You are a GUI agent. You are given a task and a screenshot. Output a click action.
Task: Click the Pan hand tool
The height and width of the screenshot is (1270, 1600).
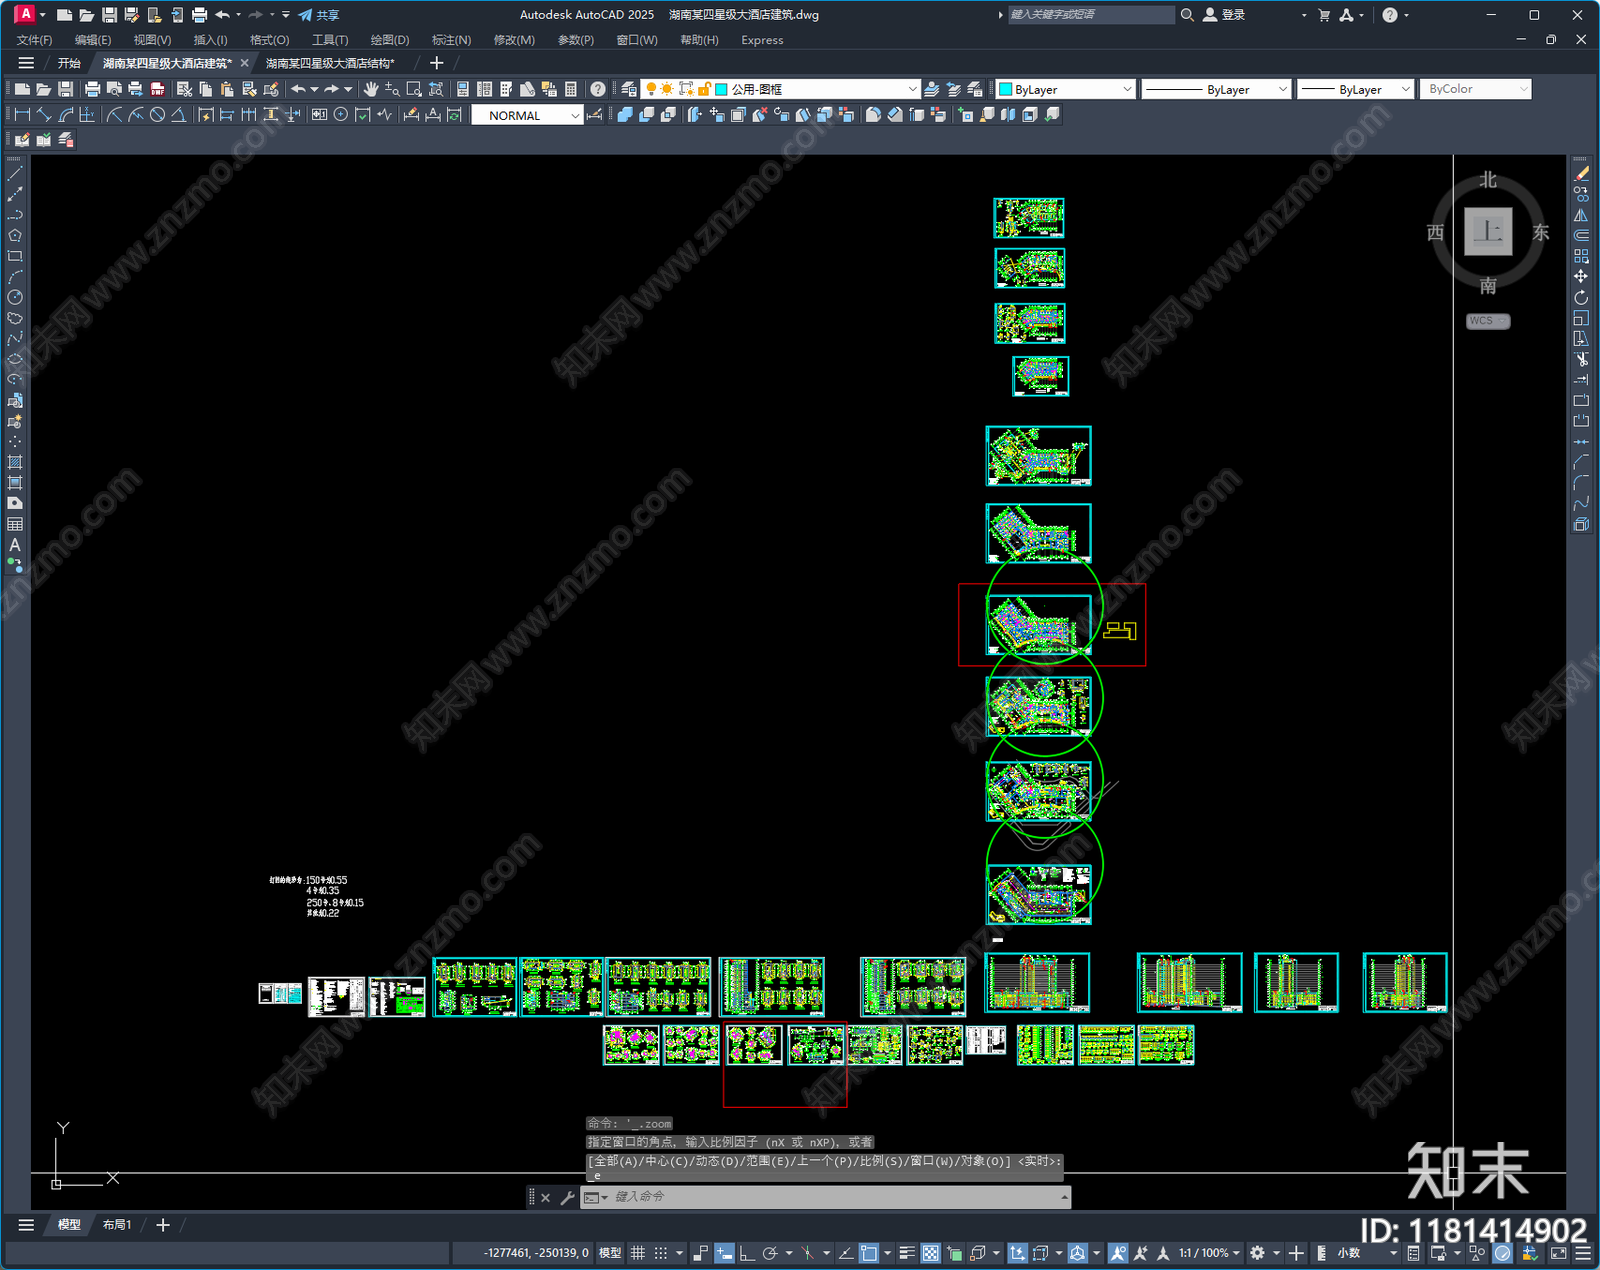pyautogui.click(x=371, y=89)
